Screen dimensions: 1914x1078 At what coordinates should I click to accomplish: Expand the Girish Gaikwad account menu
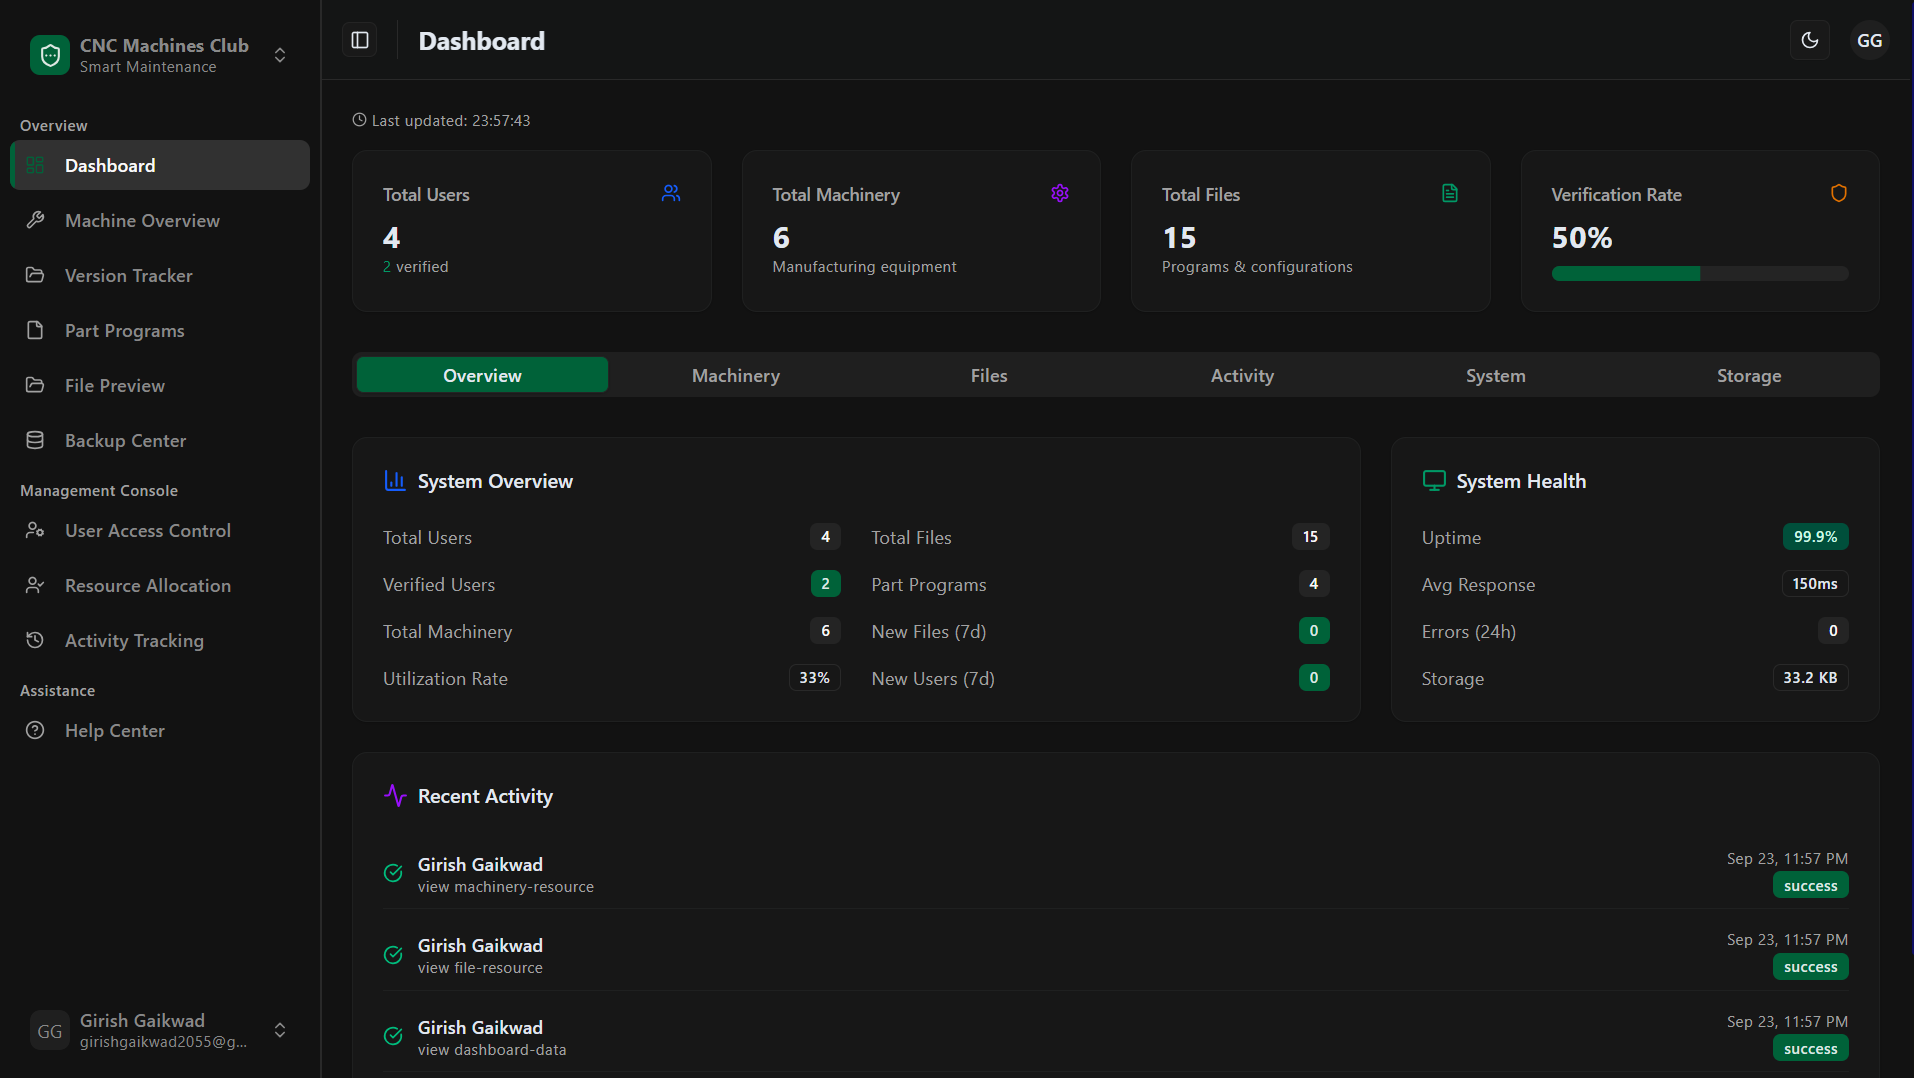280,1030
